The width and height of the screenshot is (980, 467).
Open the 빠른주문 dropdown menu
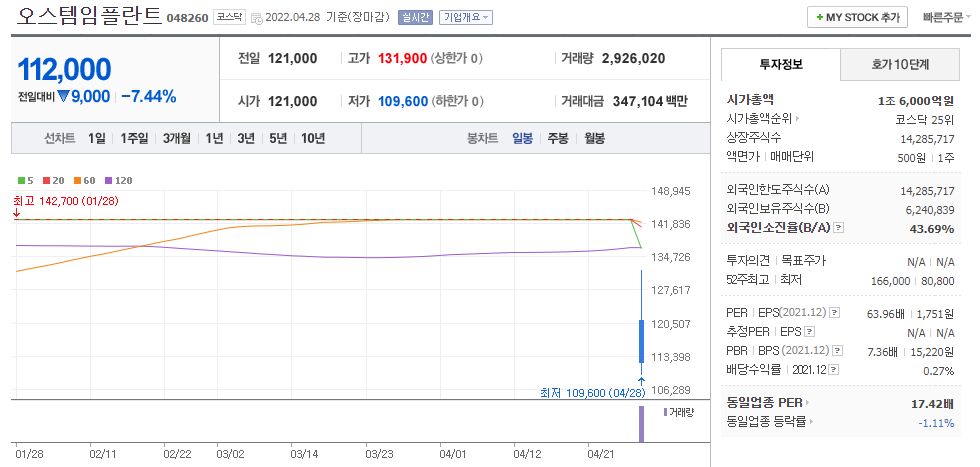[x=946, y=18]
